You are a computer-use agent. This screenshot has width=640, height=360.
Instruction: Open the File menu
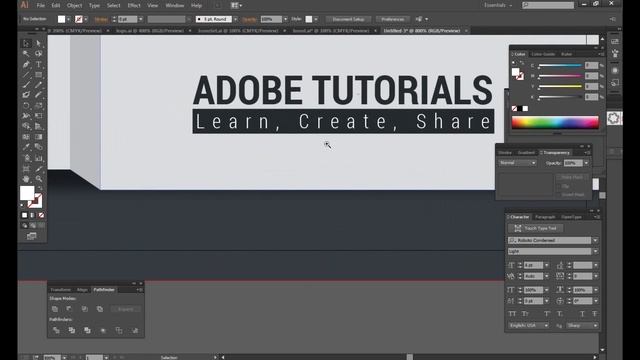coord(40,6)
